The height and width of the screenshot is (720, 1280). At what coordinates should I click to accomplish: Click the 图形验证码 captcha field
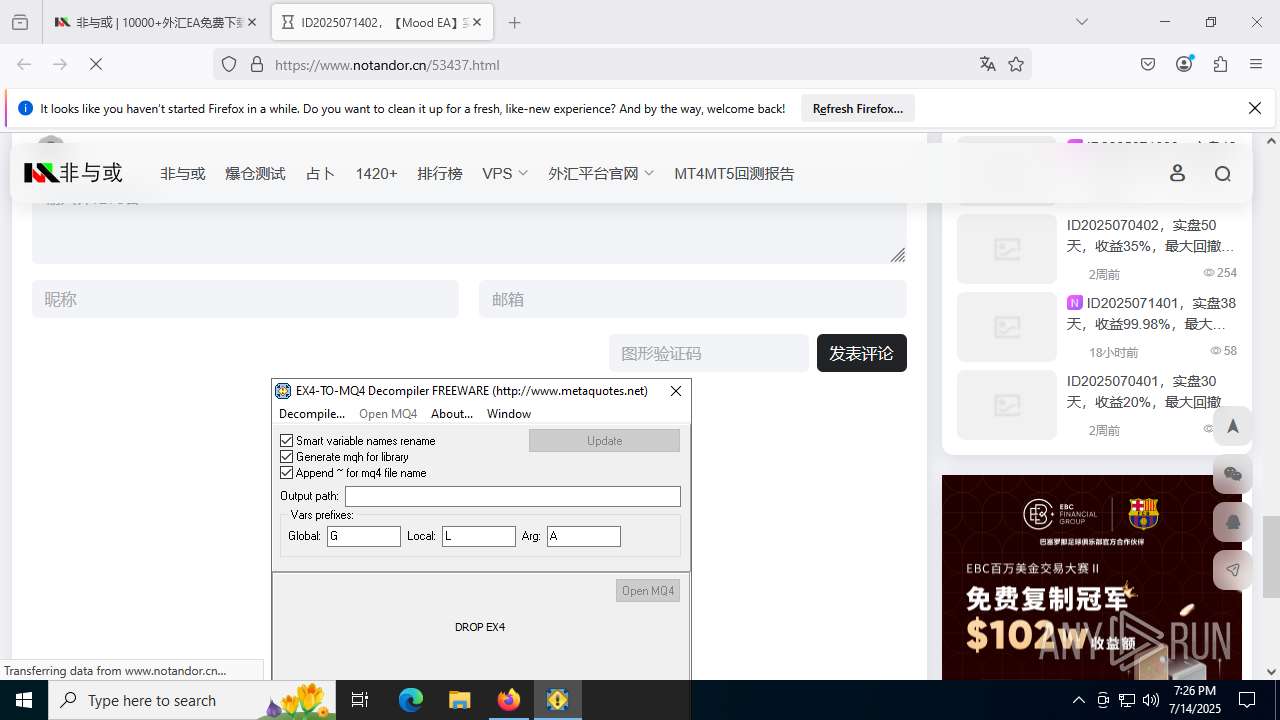(x=708, y=353)
